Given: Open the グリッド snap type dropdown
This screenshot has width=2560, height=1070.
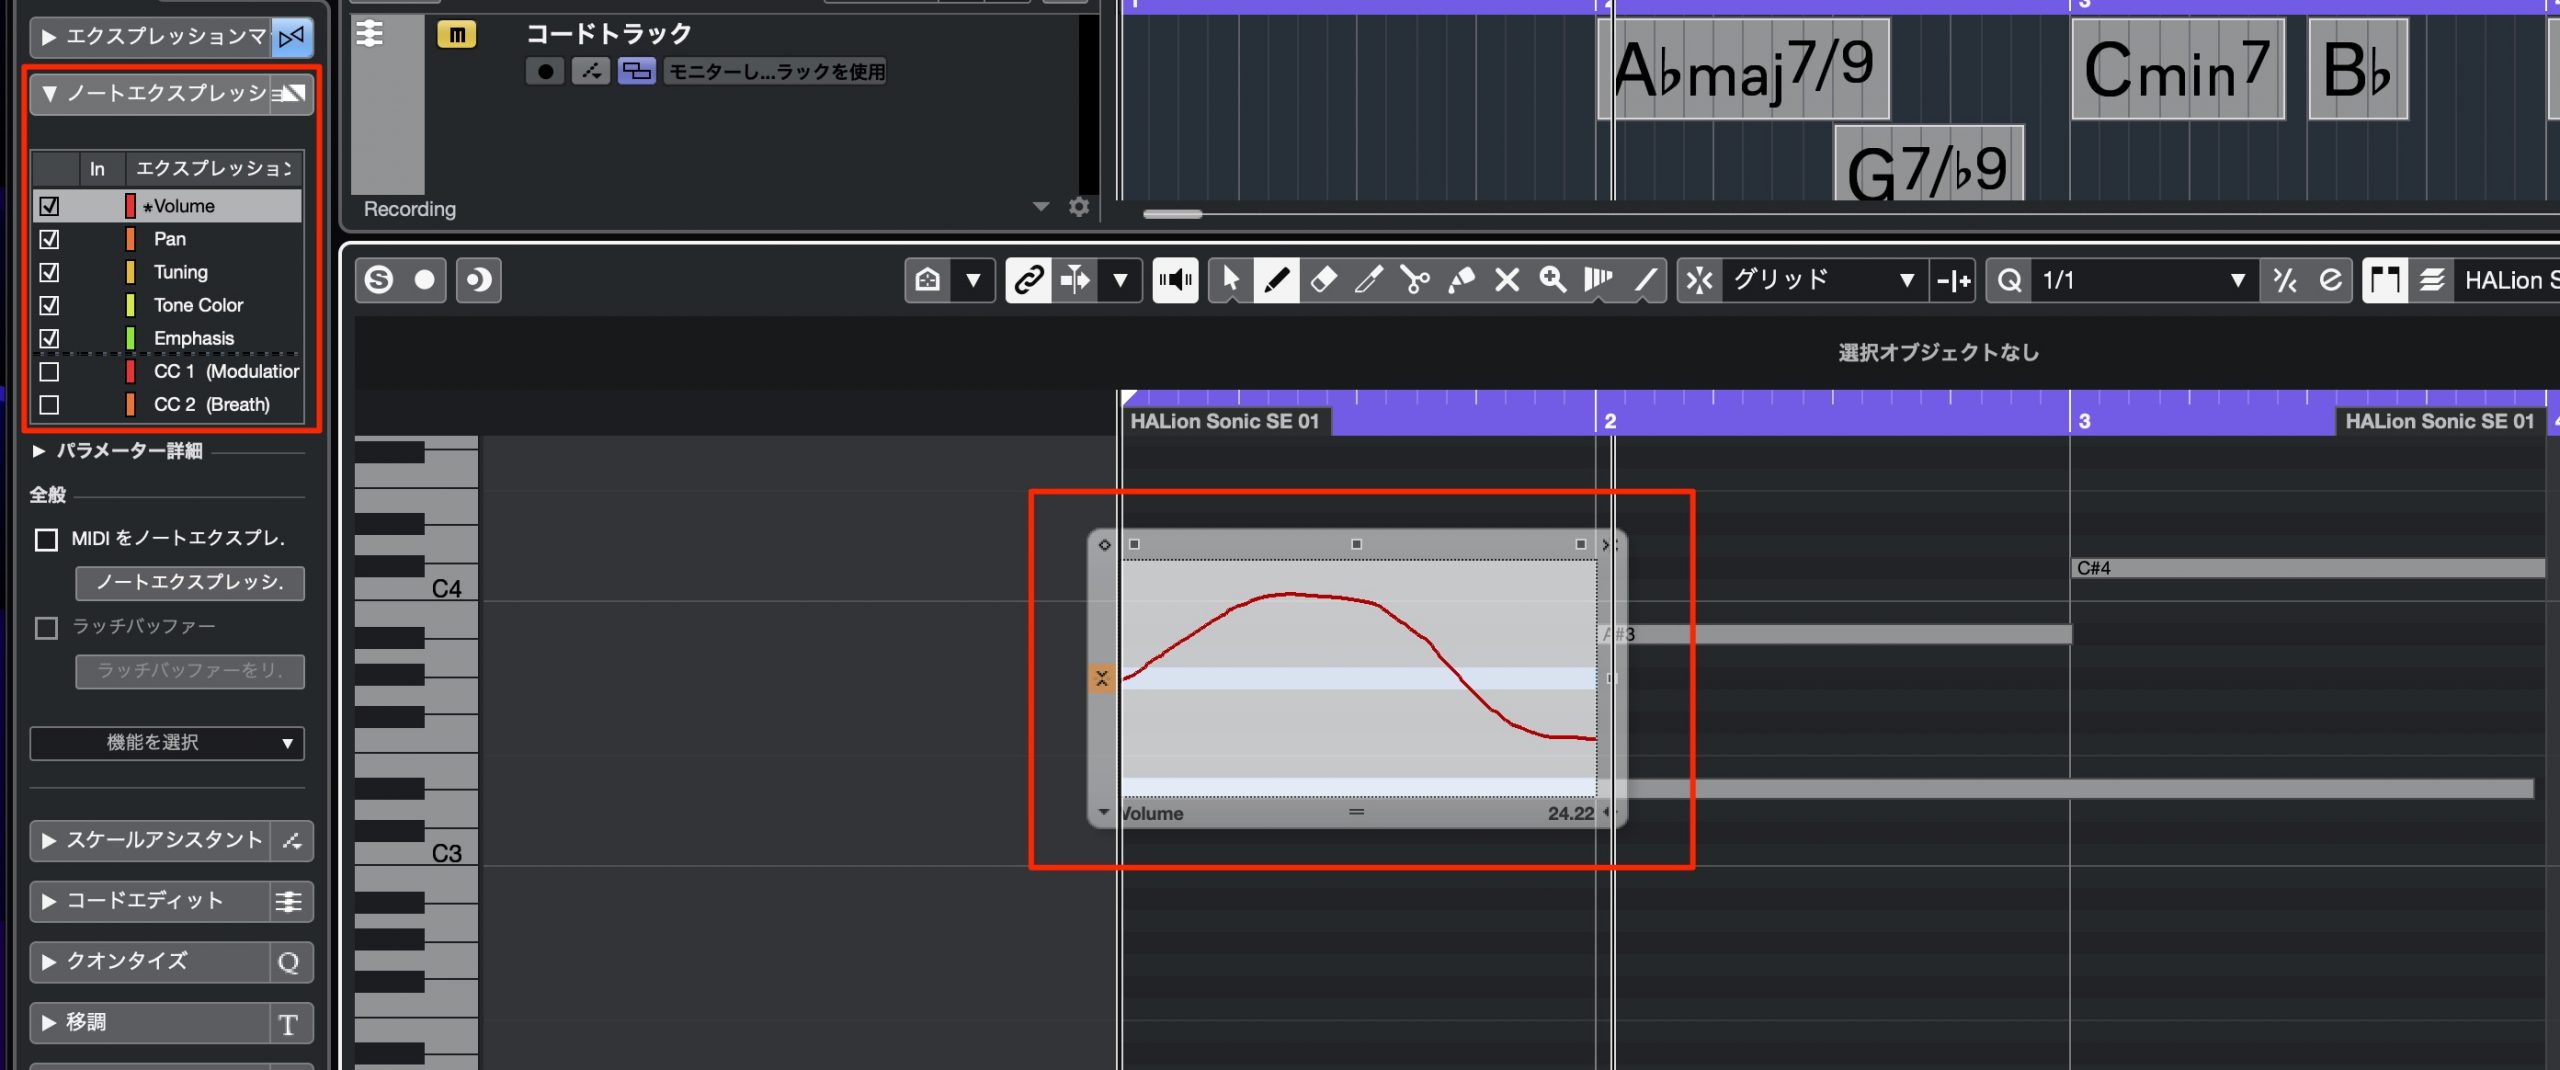Looking at the screenshot, I should pos(1824,280).
